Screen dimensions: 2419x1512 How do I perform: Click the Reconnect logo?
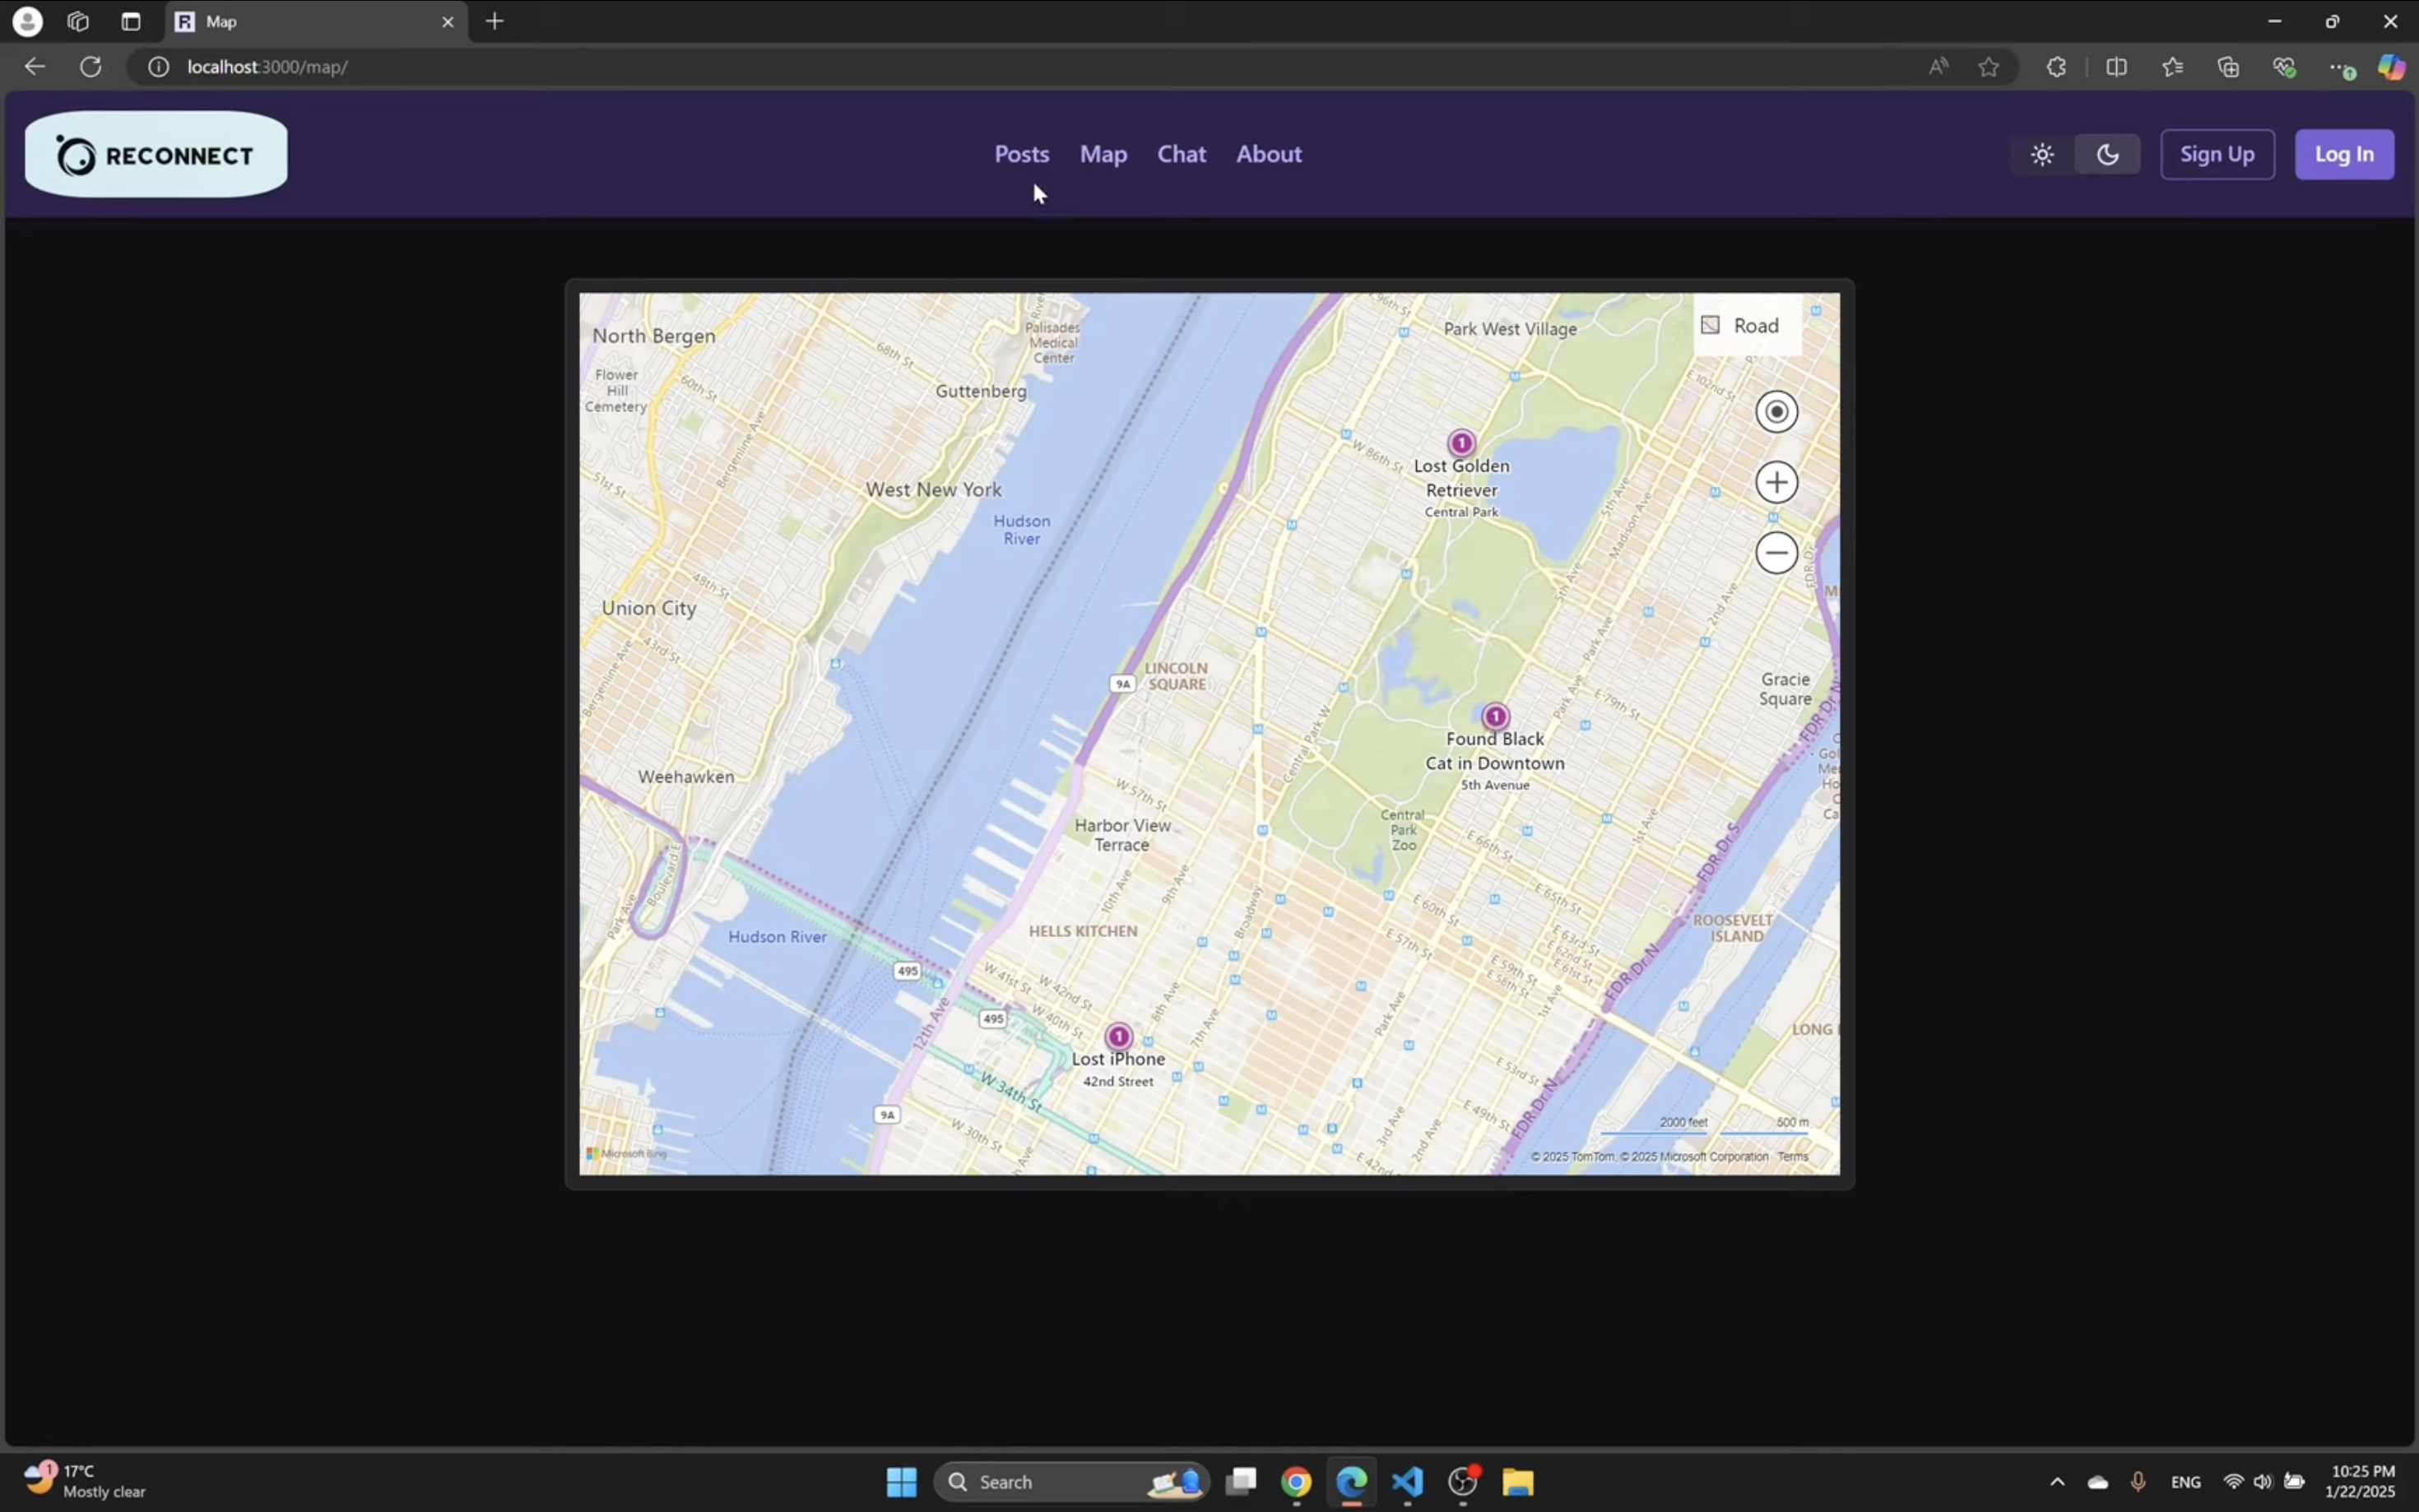pyautogui.click(x=156, y=155)
